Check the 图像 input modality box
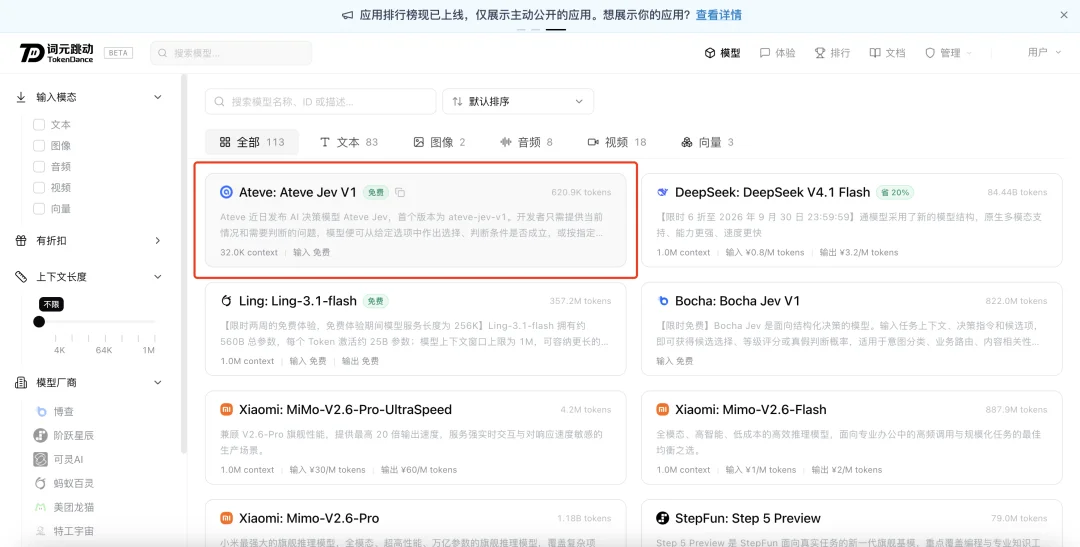 click(x=39, y=146)
